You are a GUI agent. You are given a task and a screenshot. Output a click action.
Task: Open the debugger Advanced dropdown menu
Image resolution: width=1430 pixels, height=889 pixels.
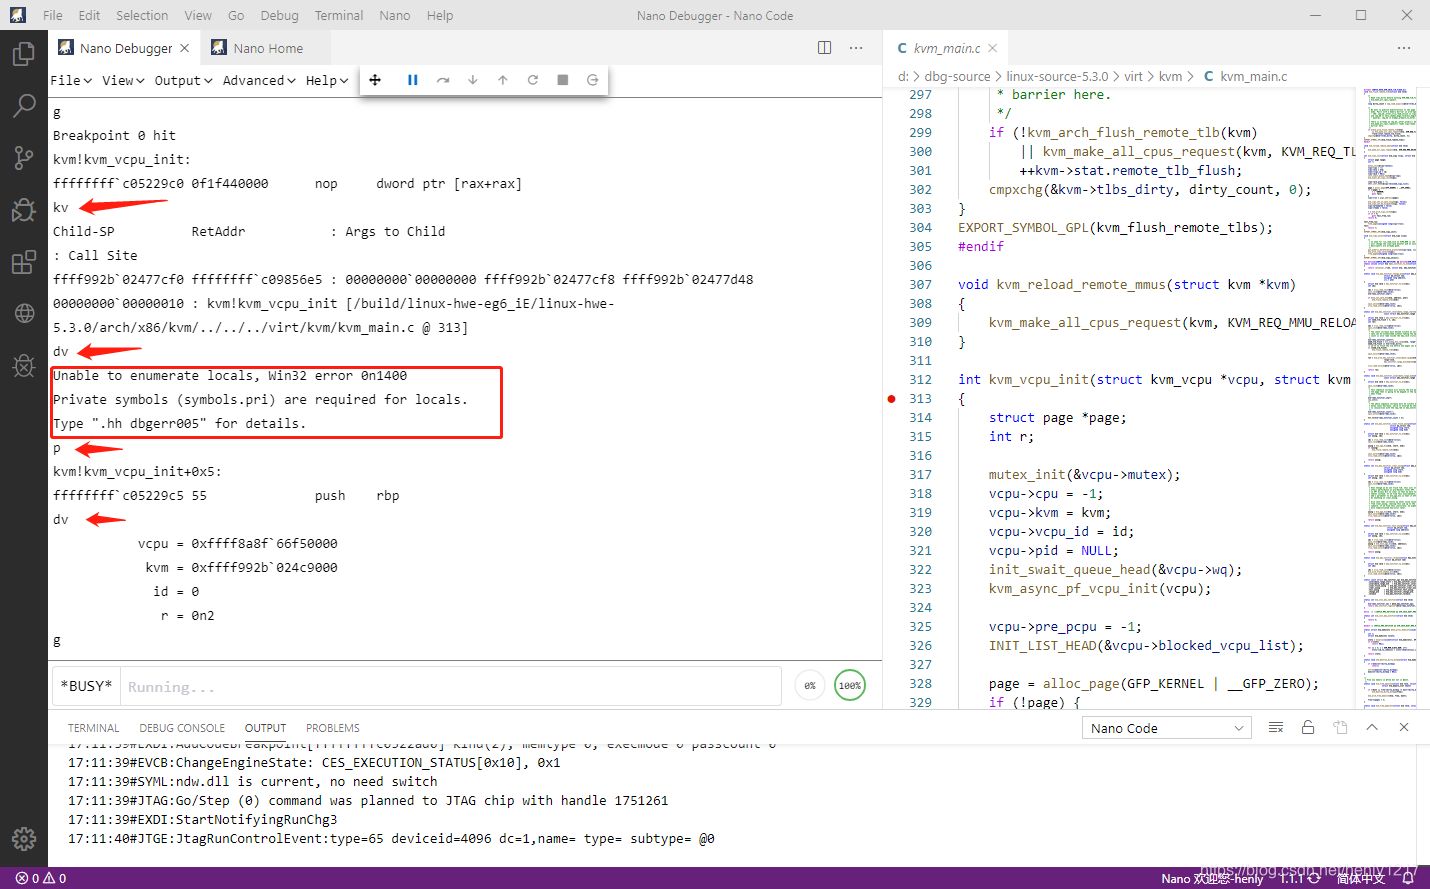tap(259, 80)
